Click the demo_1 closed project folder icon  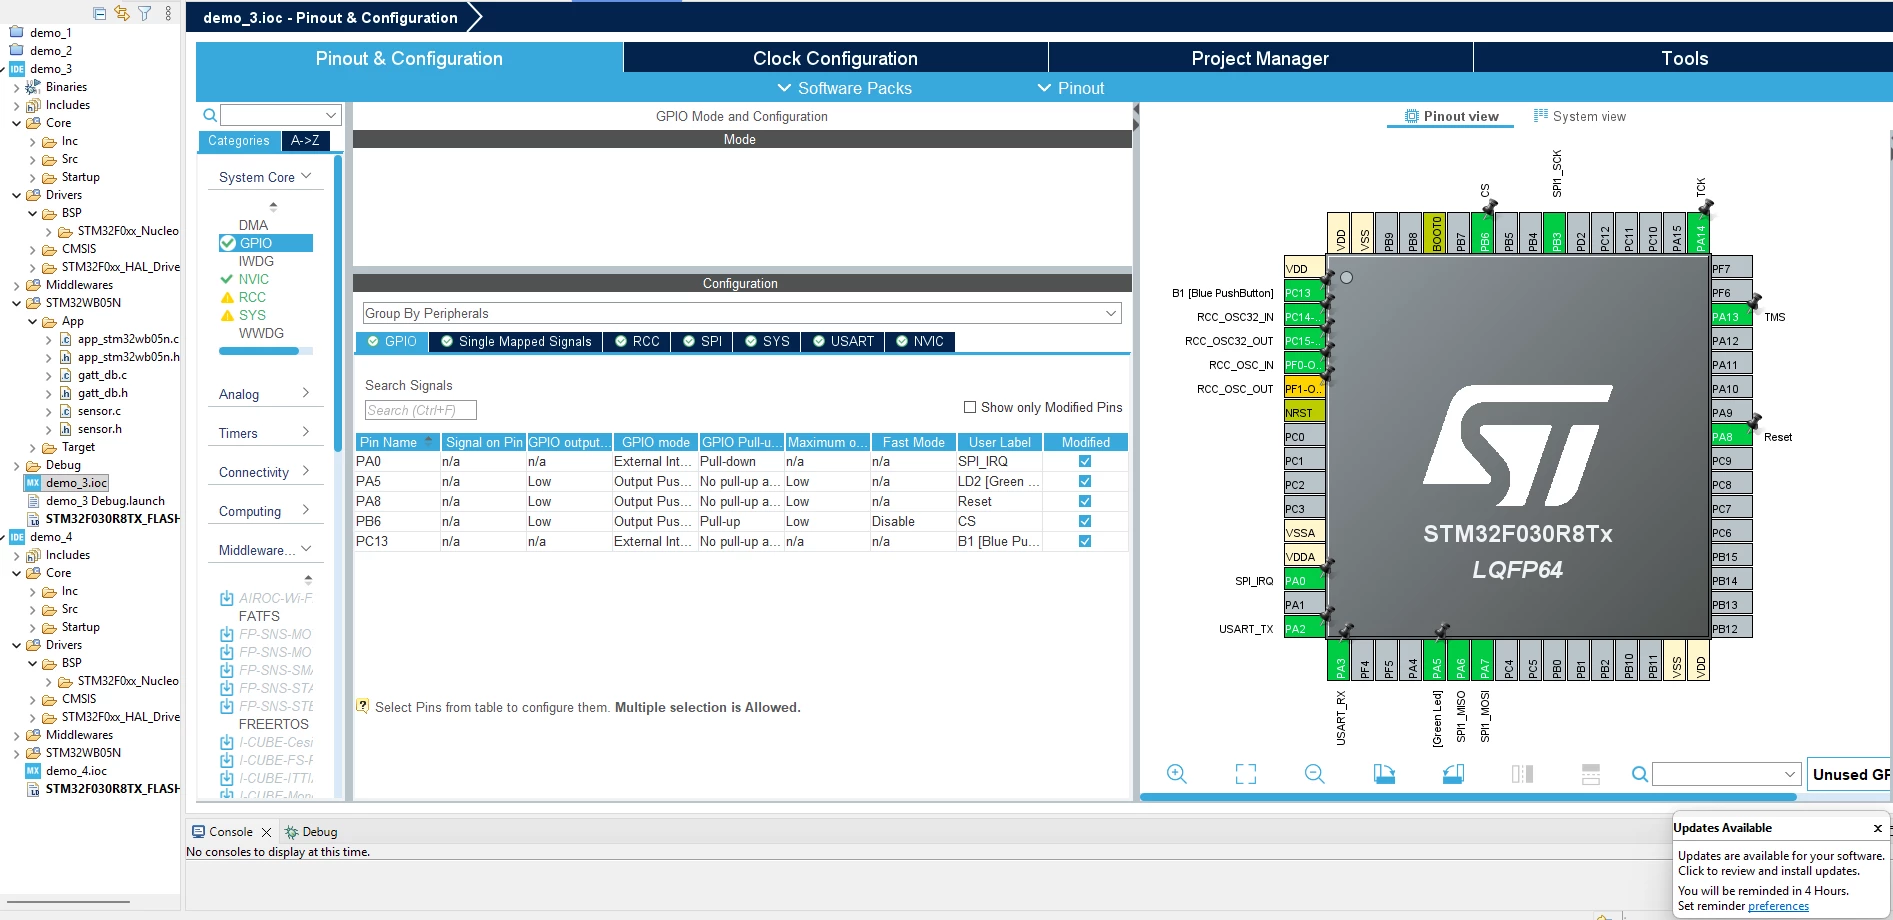pos(17,33)
